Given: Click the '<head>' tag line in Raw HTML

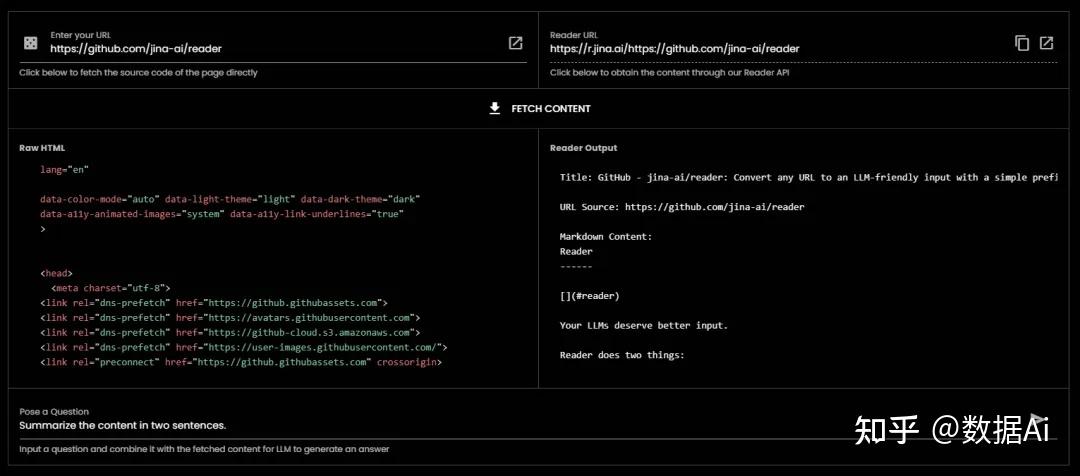Looking at the screenshot, I should (56, 273).
